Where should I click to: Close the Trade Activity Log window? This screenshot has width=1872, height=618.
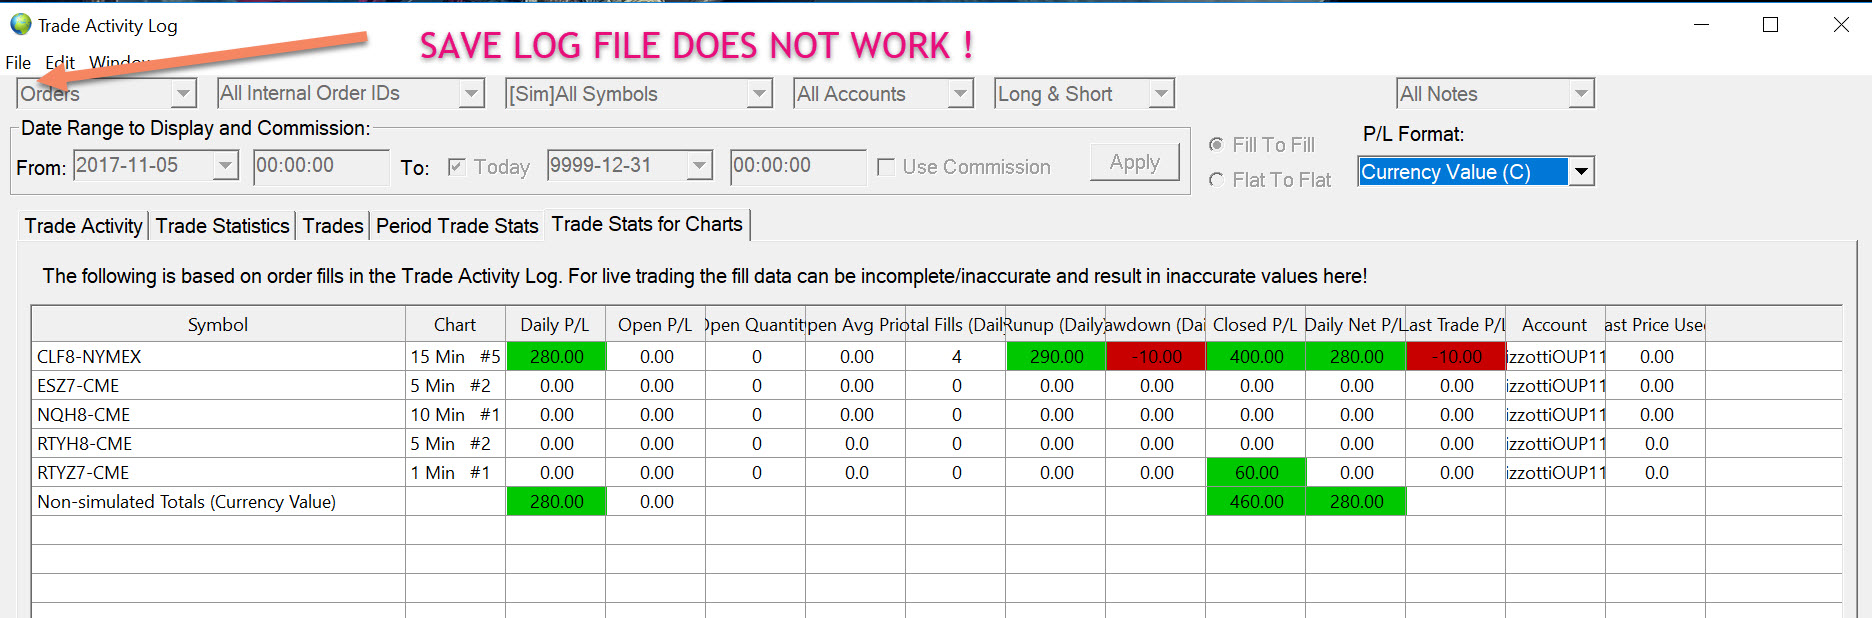tap(1841, 25)
